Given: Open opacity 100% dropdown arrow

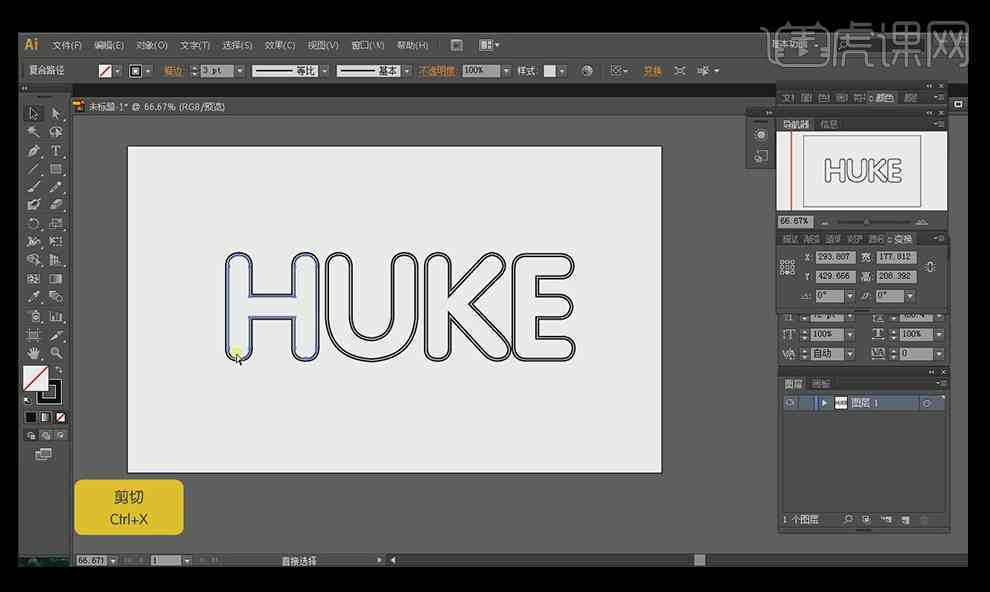Looking at the screenshot, I should pos(506,71).
